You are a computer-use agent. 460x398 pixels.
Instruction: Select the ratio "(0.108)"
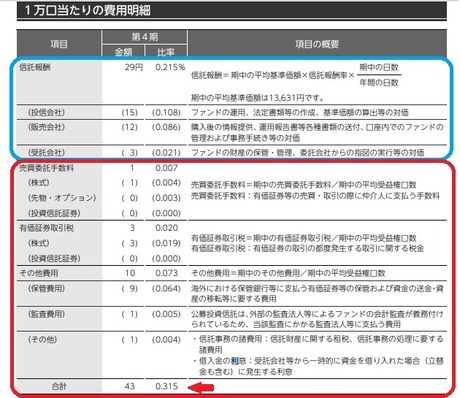coord(166,113)
